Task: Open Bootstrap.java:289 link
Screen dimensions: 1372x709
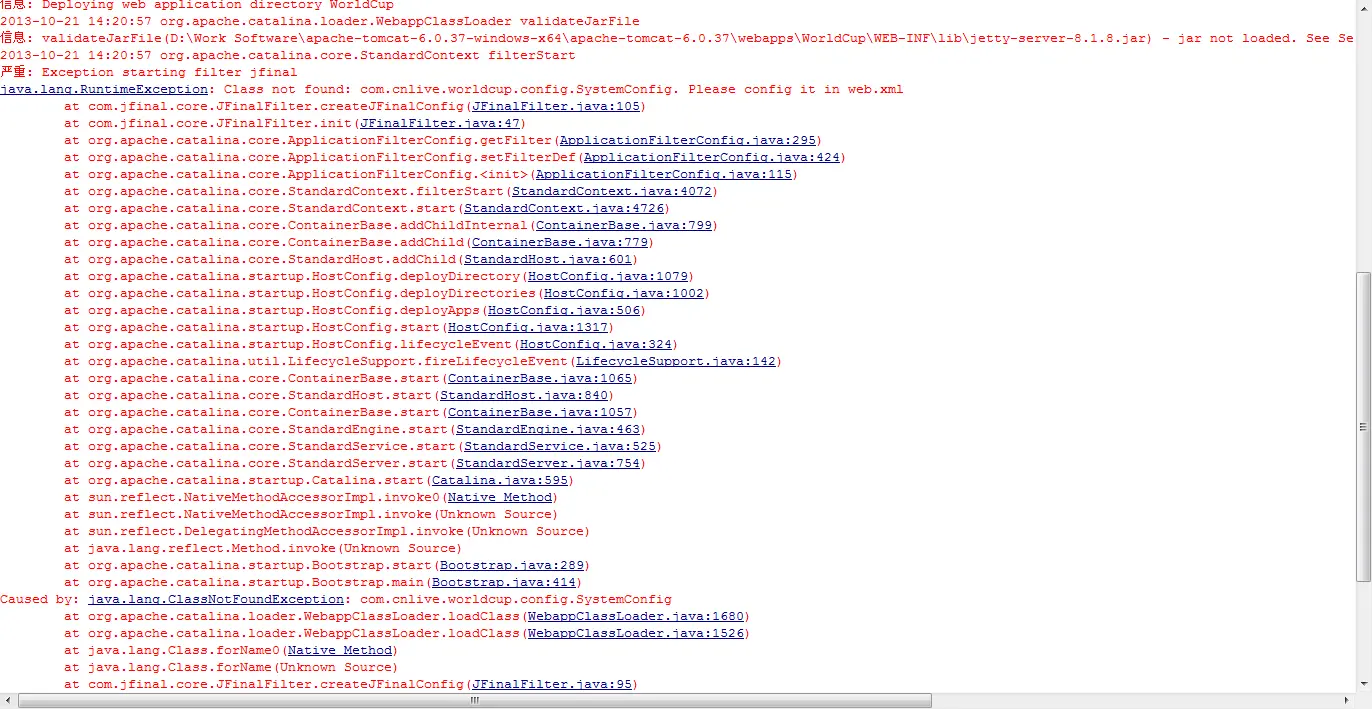Action: (512, 565)
